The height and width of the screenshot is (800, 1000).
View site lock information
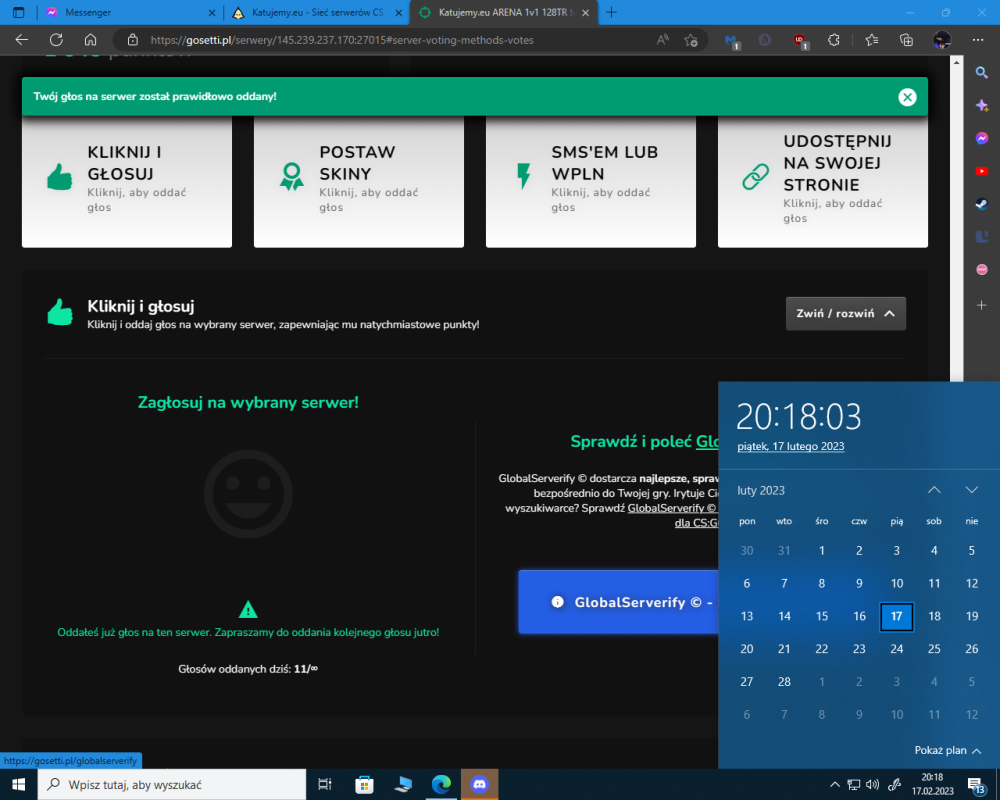133,40
